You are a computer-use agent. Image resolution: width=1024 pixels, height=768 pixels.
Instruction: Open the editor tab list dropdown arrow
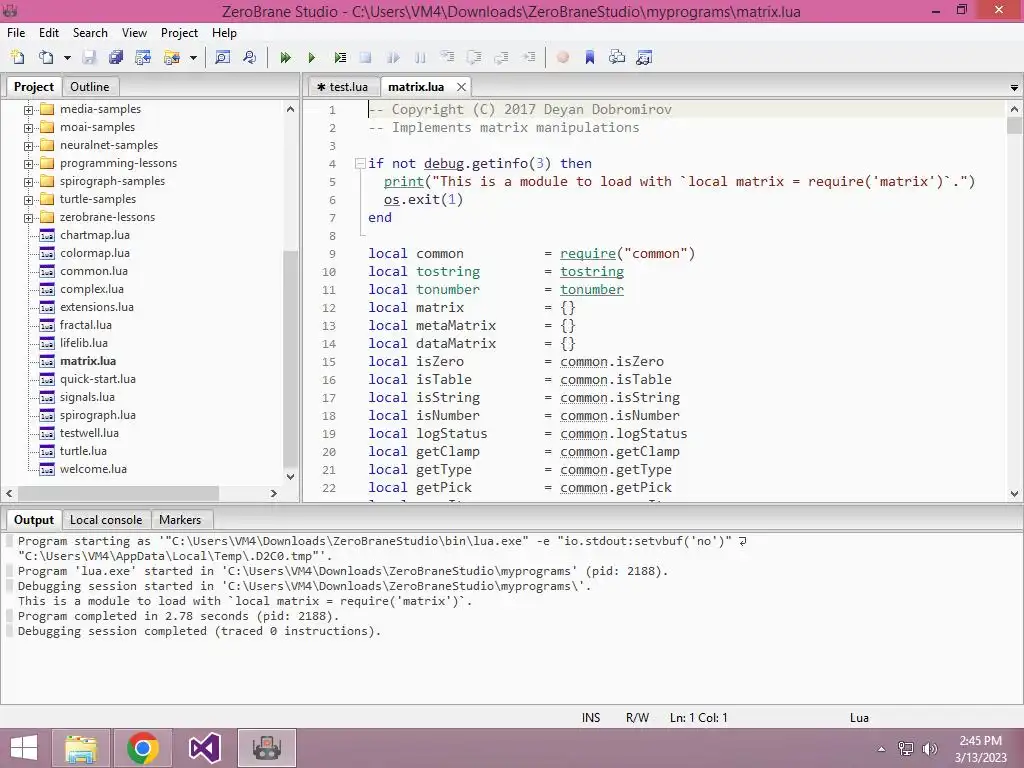[1014, 88]
